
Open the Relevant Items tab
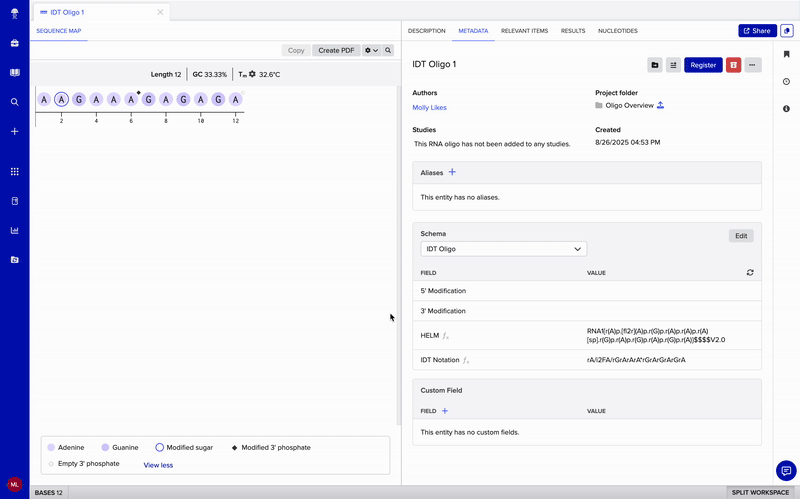(x=524, y=31)
